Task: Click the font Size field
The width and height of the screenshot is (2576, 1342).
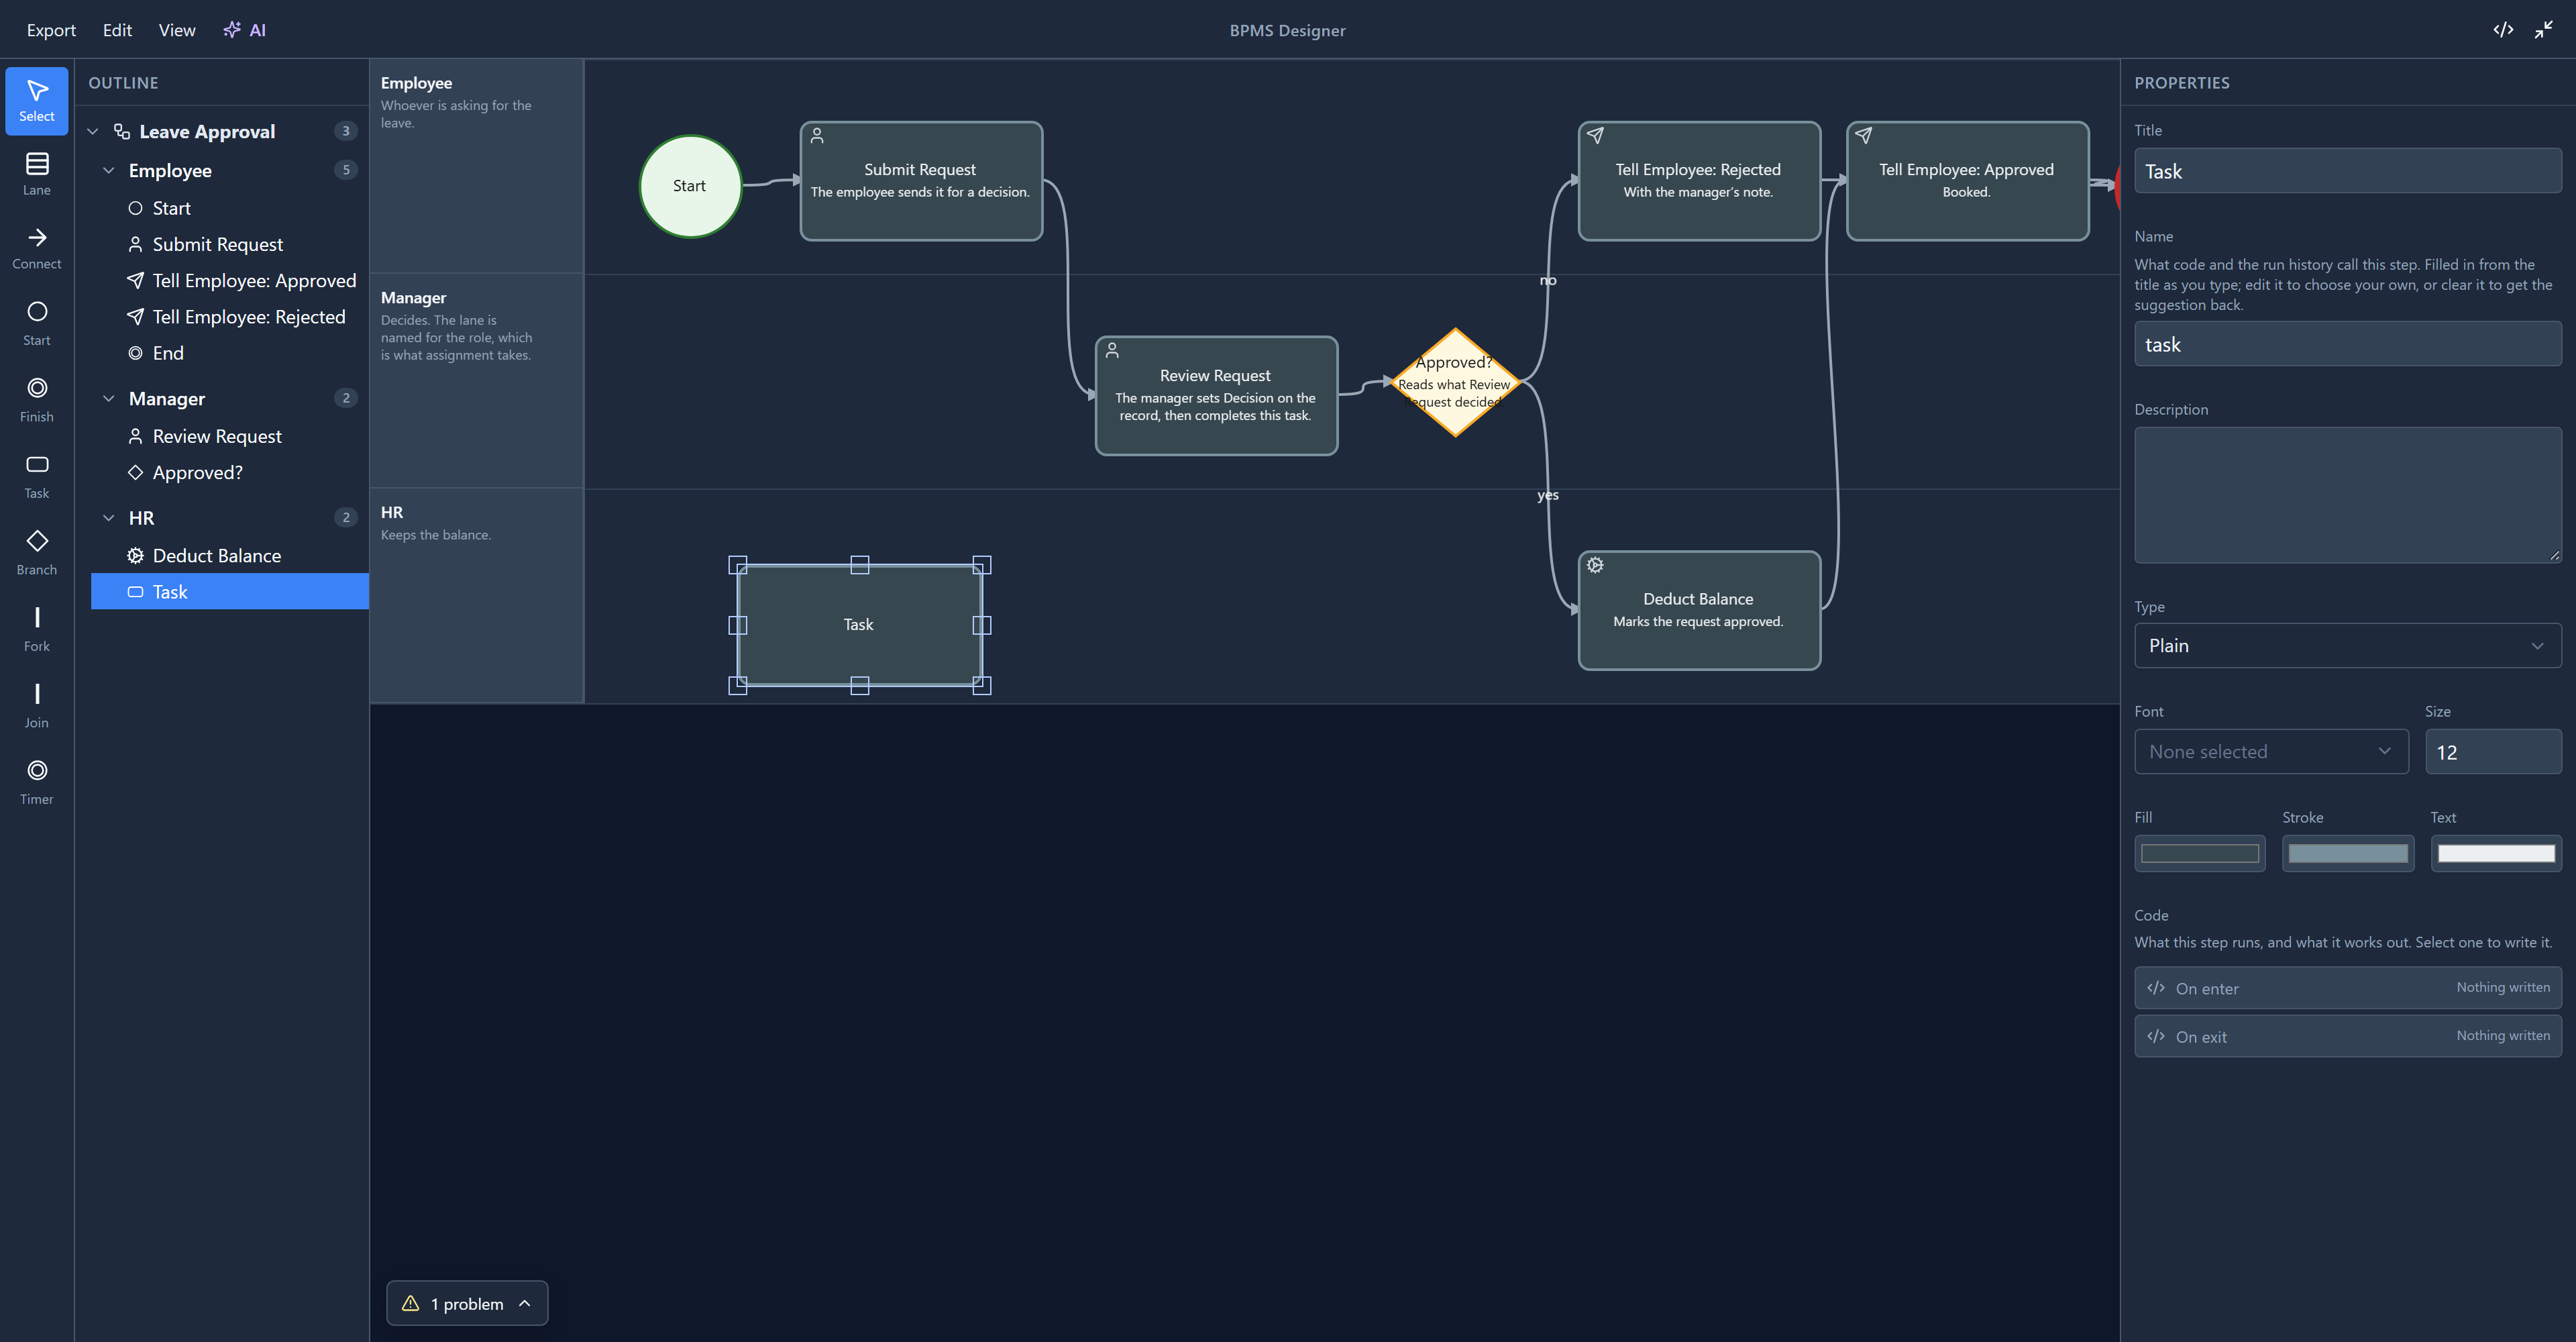Action: click(2493, 752)
